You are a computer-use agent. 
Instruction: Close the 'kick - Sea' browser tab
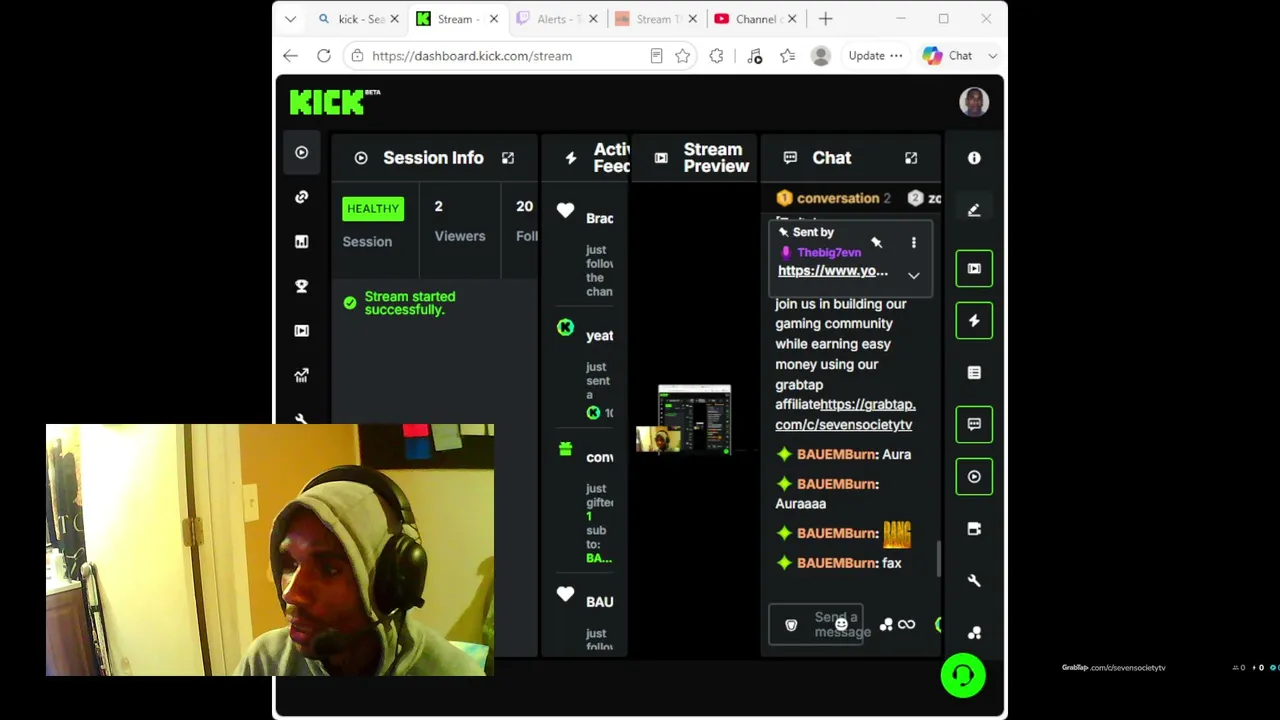click(394, 19)
